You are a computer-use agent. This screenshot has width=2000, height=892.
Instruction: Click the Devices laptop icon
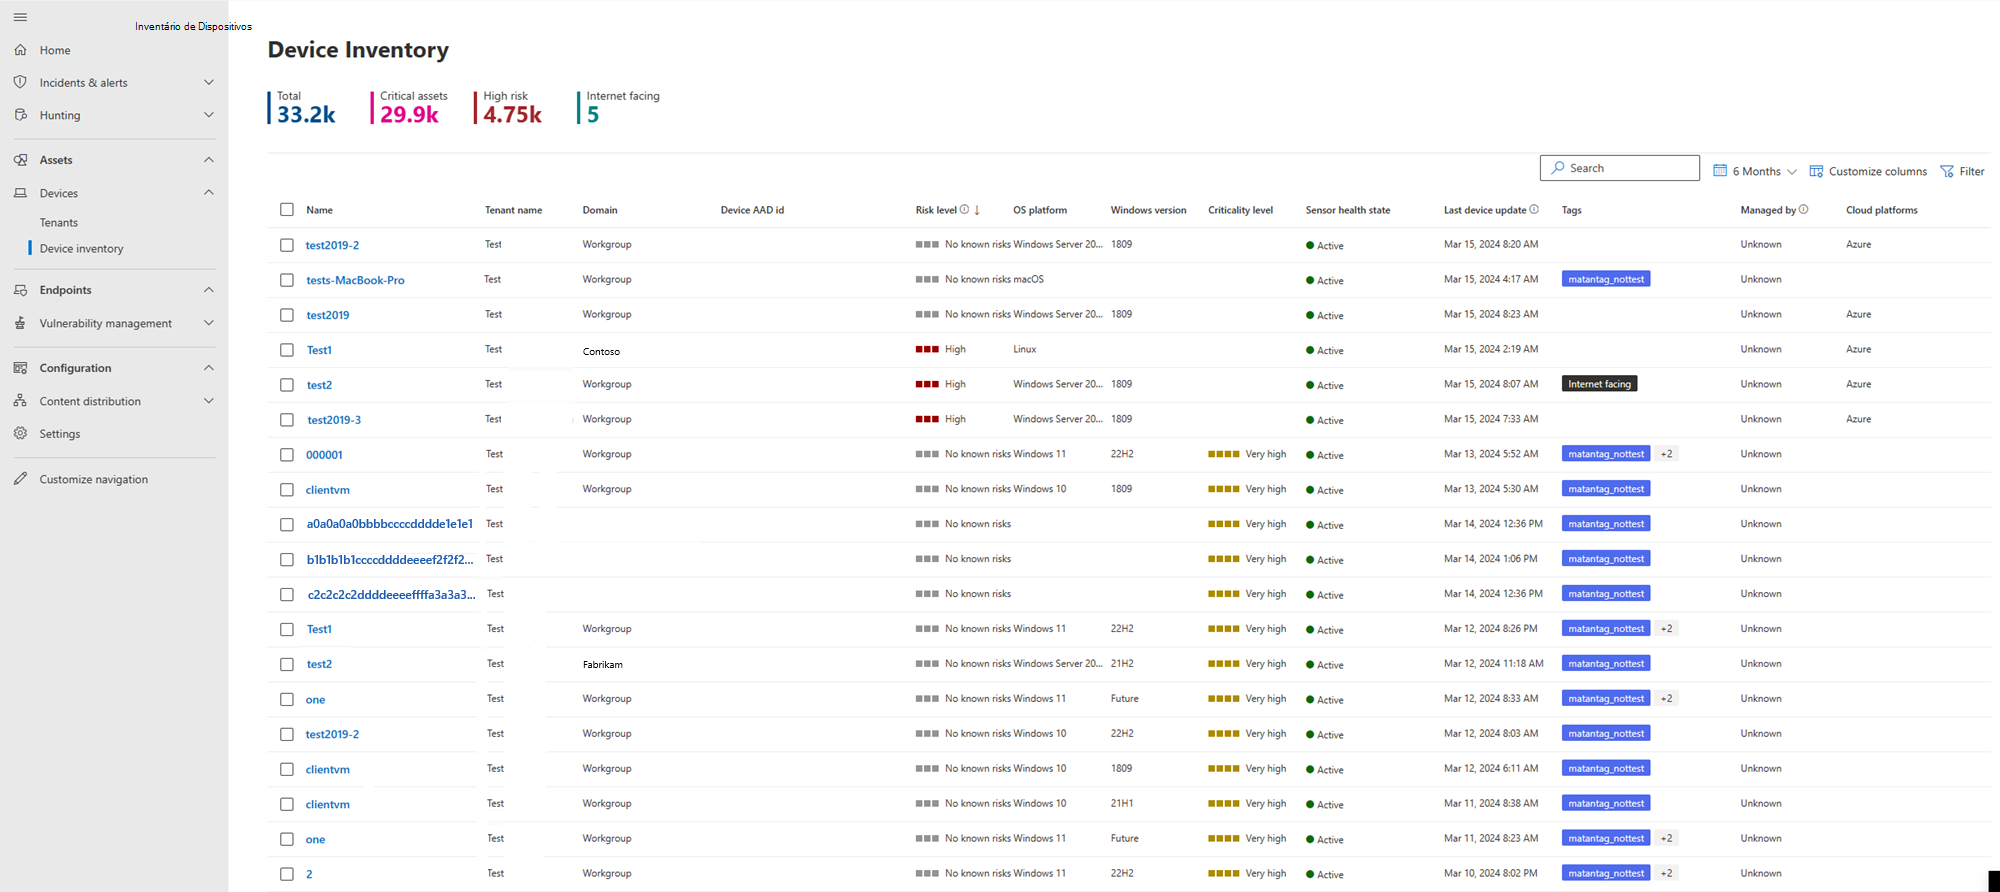[20, 193]
